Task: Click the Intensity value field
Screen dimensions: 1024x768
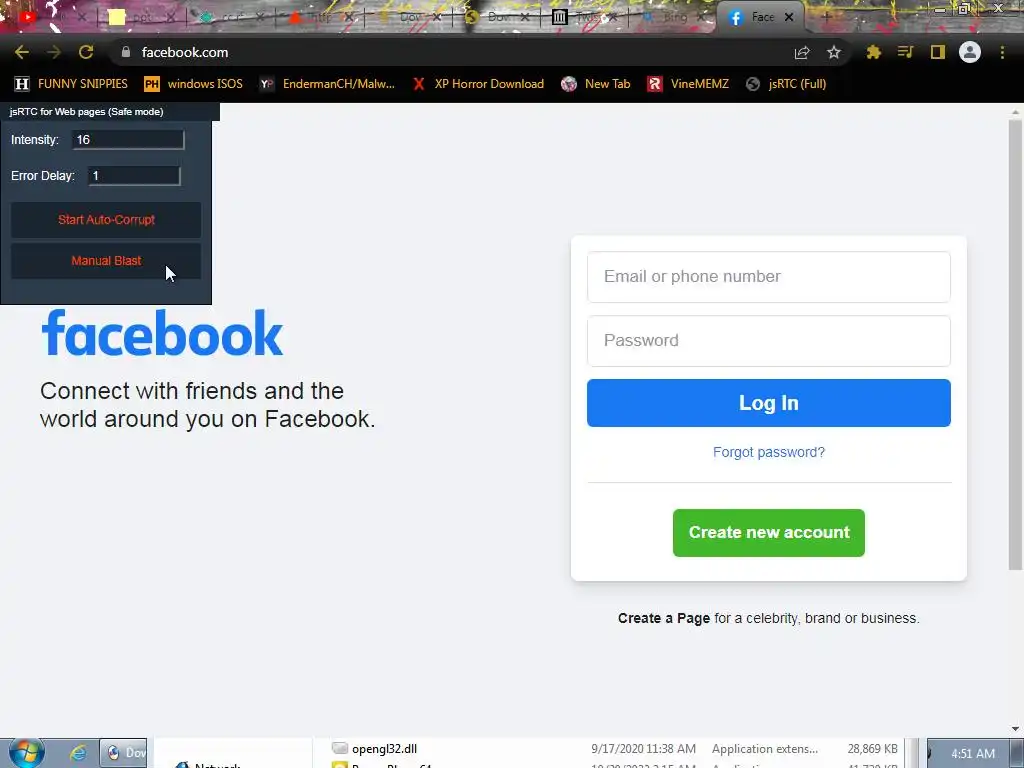Action: (128, 140)
